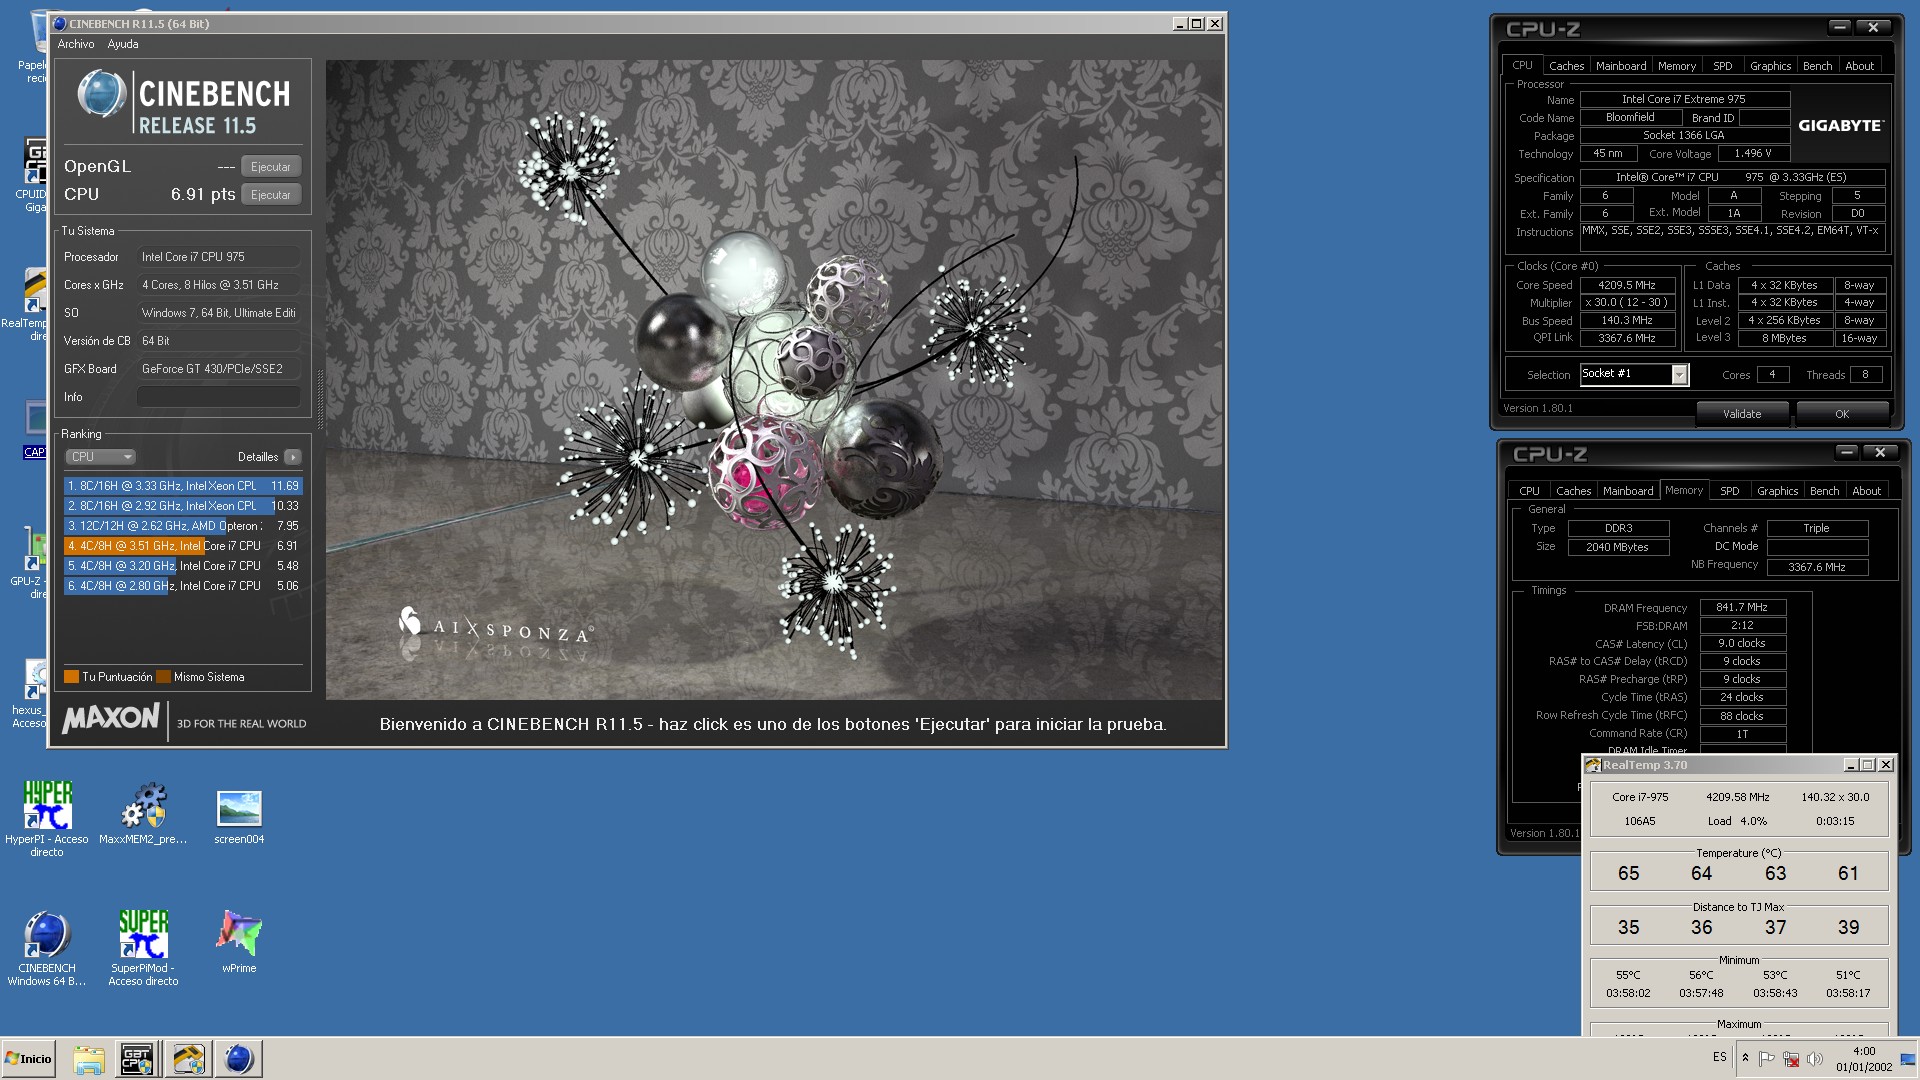1920x1080 pixels.
Task: Open the Memory tab in top CPU-Z window
Action: click(x=1677, y=66)
